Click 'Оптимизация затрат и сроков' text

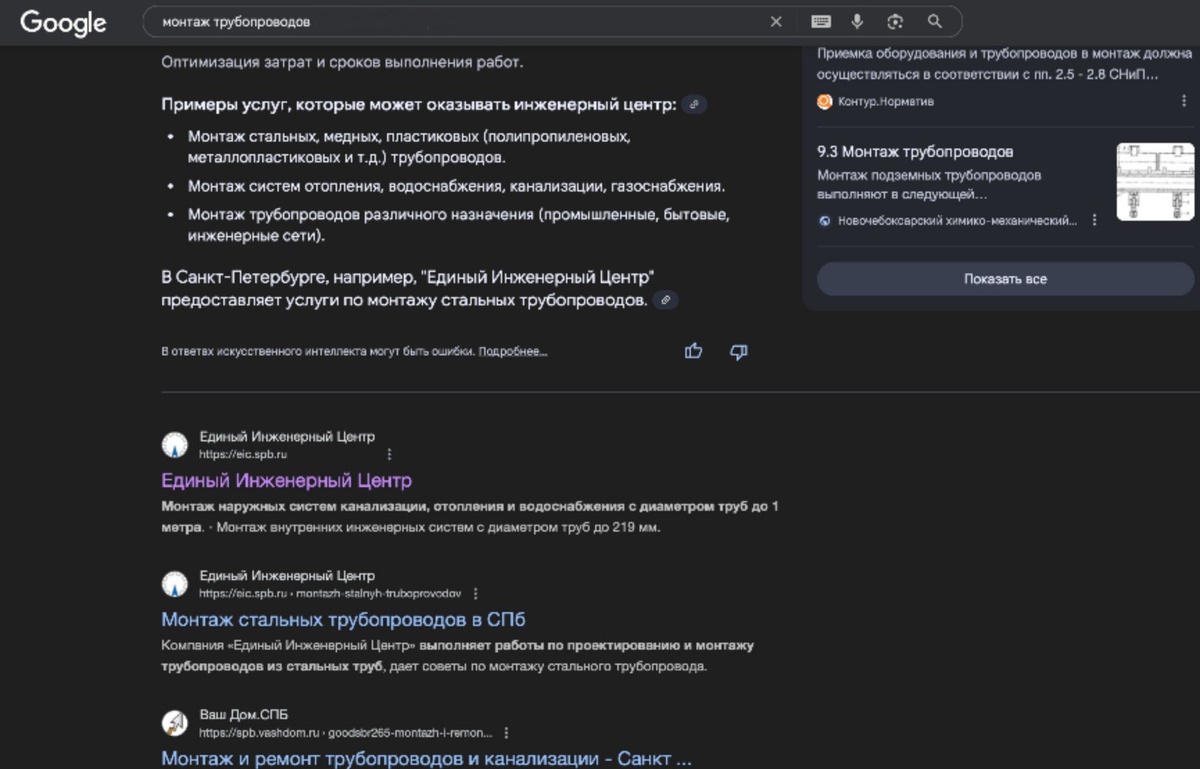click(342, 62)
